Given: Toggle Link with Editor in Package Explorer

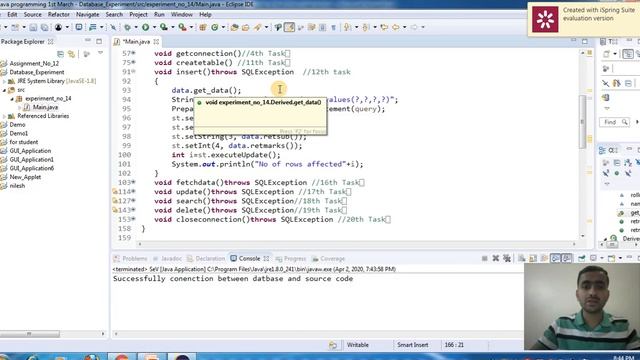Looking at the screenshot, I should [72, 54].
